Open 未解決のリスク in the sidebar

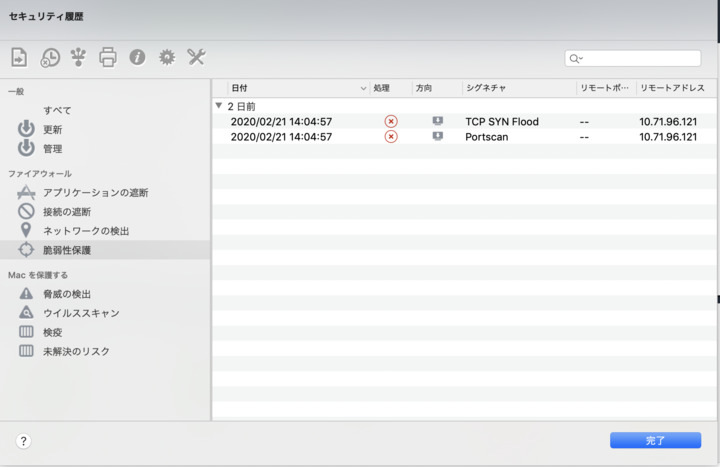pyautogui.click(x=76, y=351)
